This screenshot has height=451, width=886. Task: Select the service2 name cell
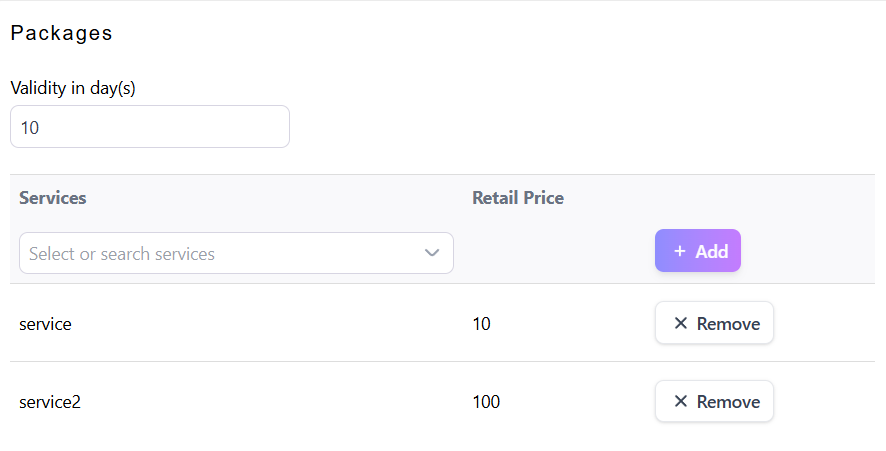pos(49,402)
